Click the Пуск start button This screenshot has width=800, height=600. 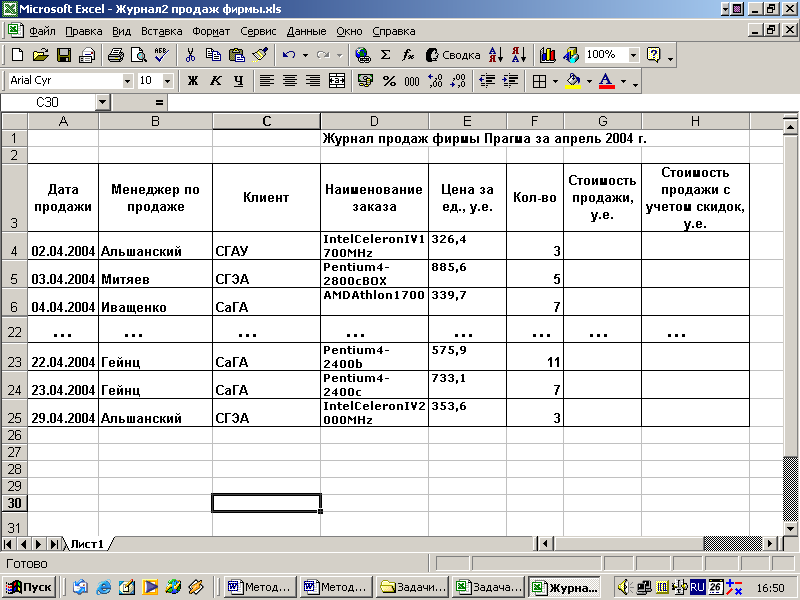(29, 587)
